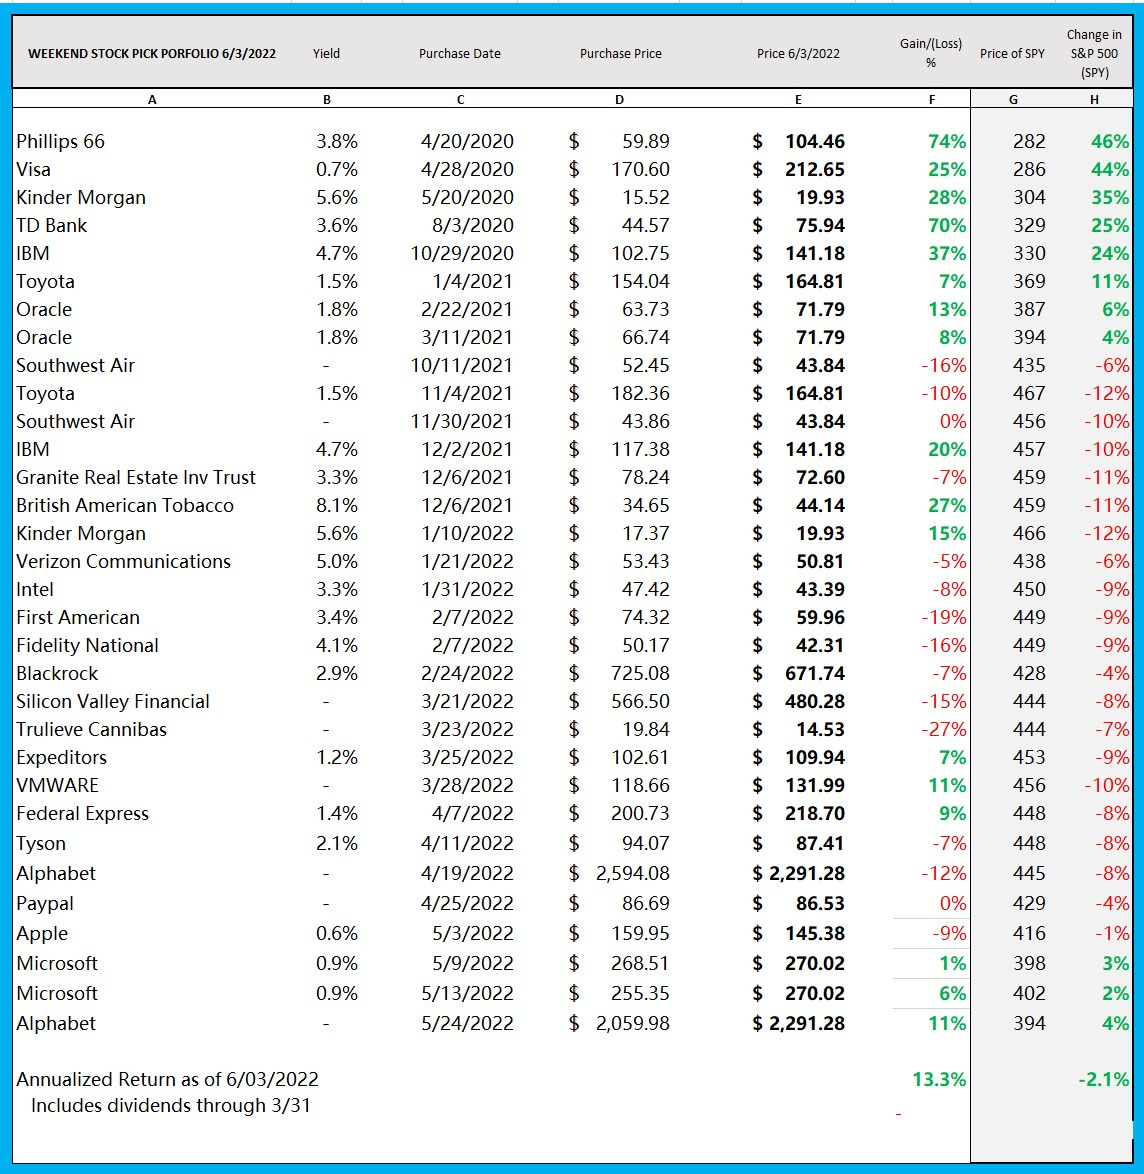Select the 5.0% yield cell
Image resolution: width=1144 pixels, height=1174 pixels.
coord(337,562)
